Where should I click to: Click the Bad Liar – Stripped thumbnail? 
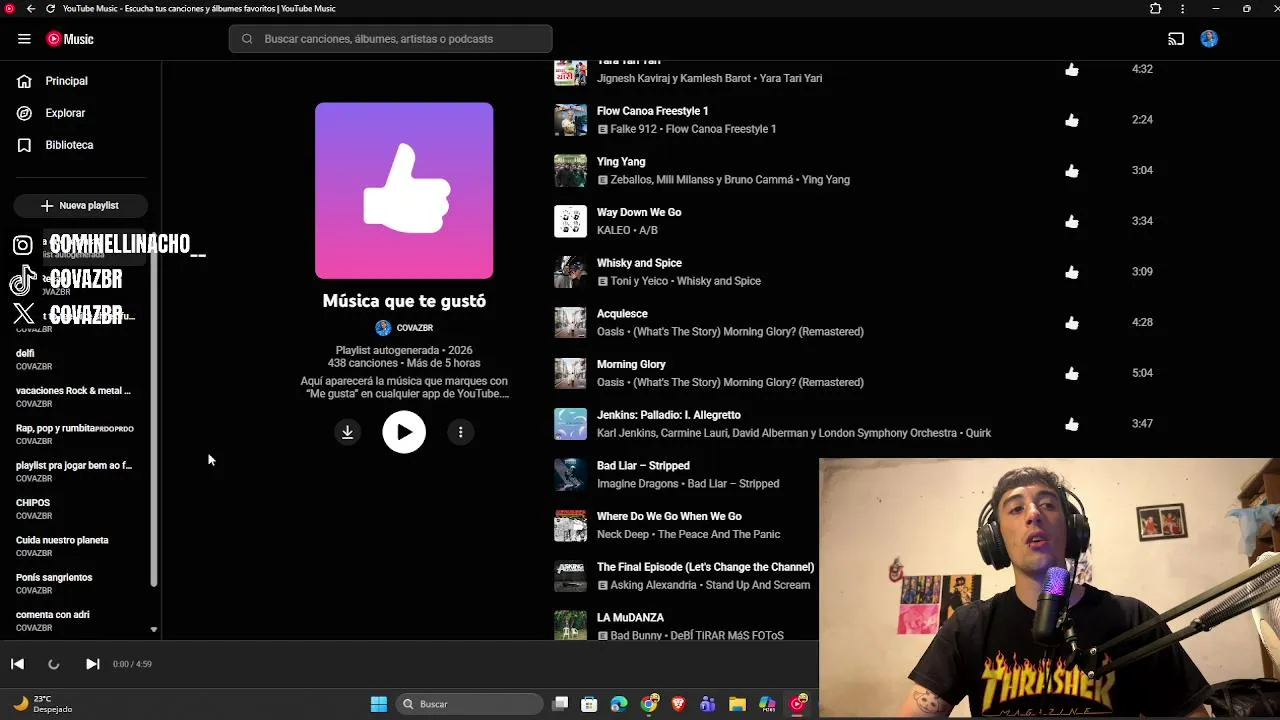tap(570, 475)
